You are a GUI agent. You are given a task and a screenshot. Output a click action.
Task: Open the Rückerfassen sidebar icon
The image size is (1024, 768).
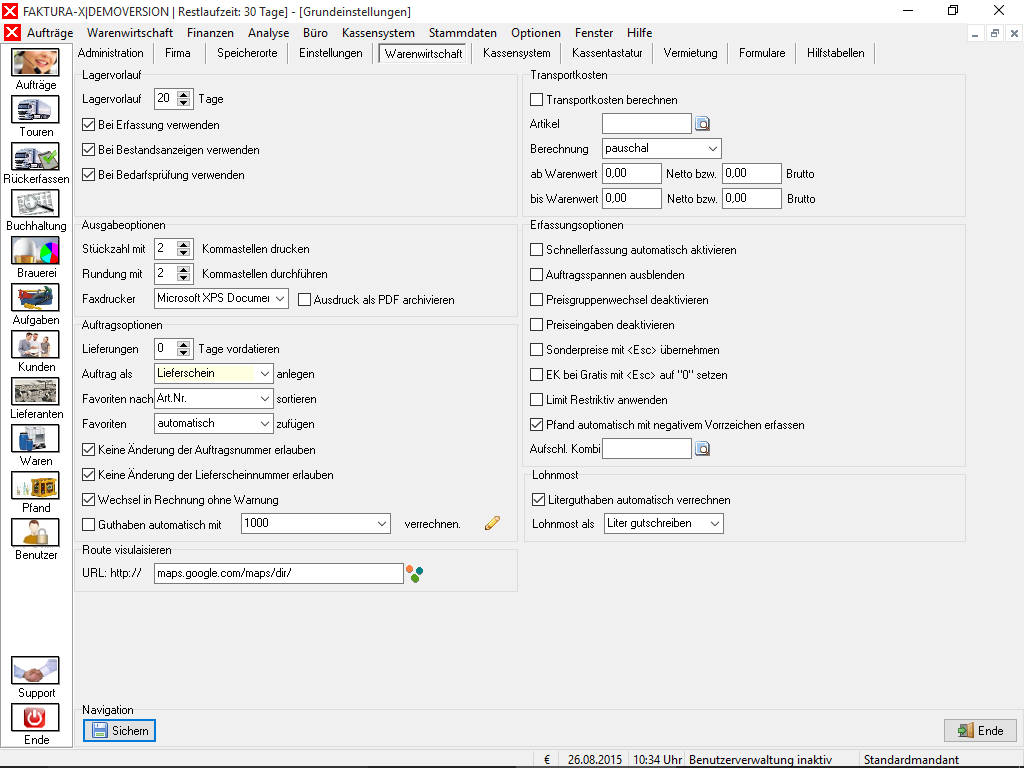pyautogui.click(x=35, y=157)
